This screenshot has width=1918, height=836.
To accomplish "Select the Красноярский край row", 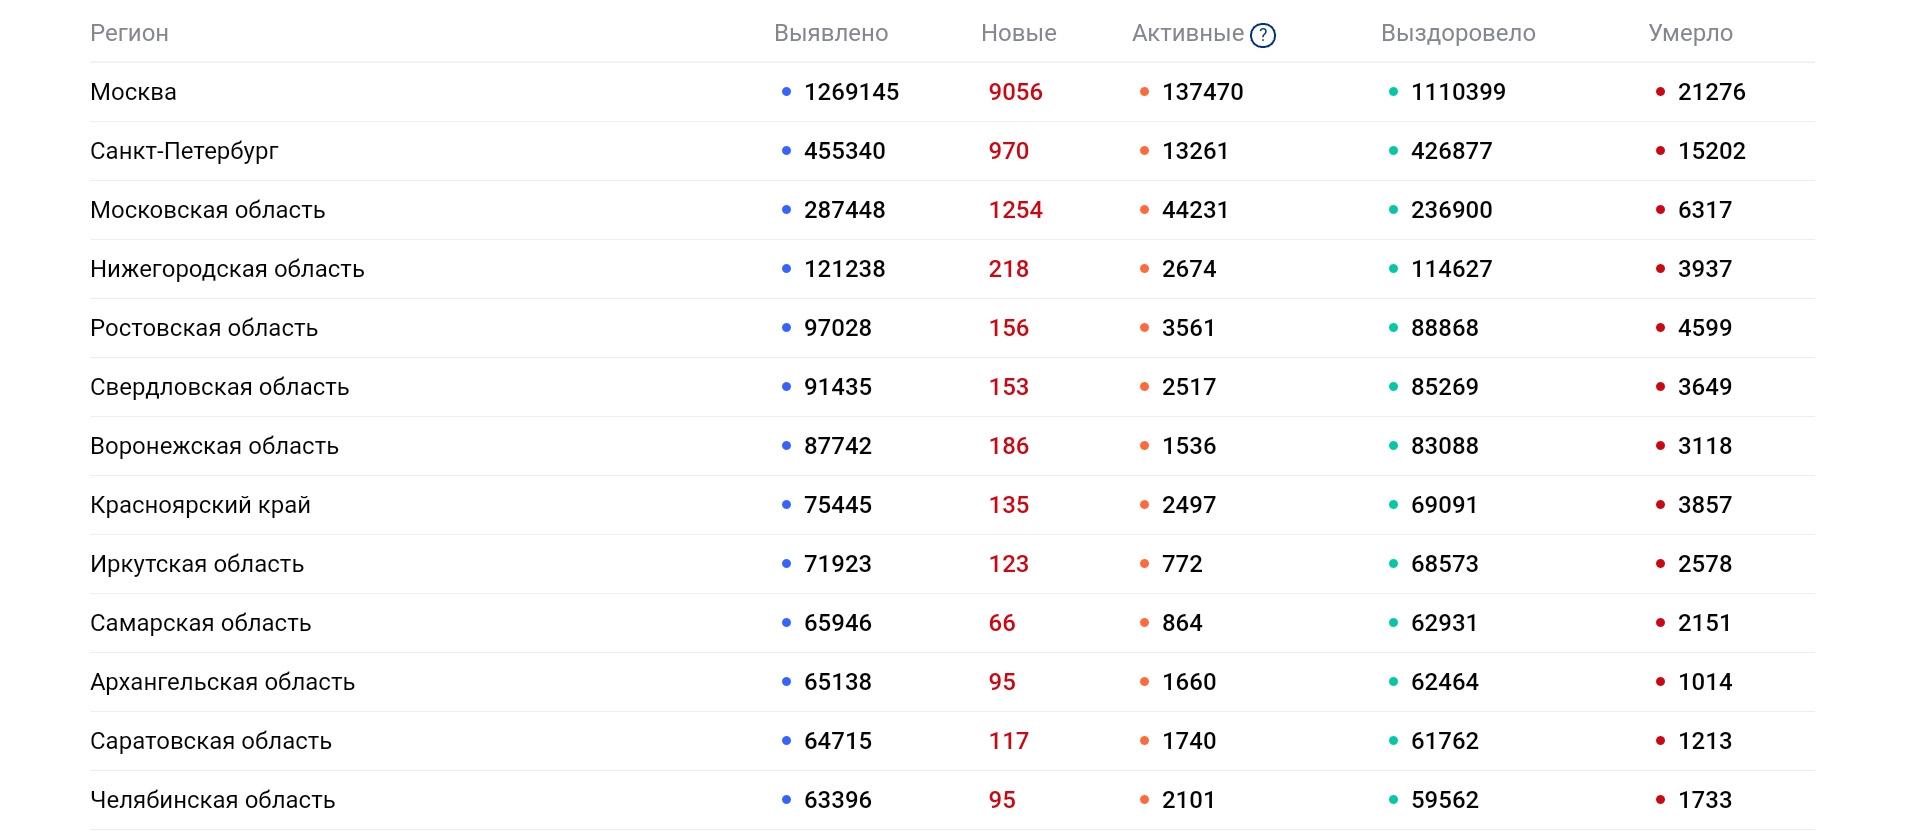I will (x=952, y=505).
